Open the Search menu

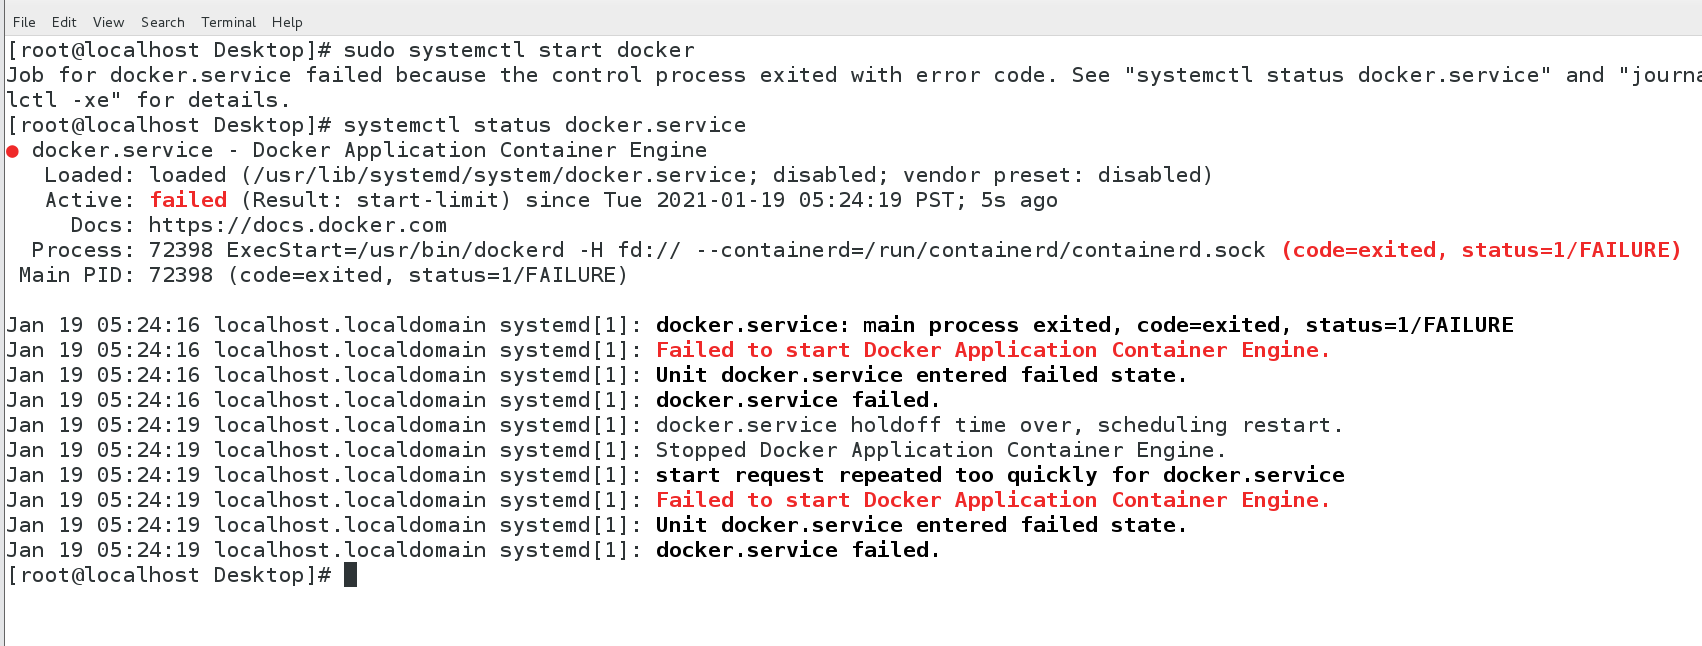(x=162, y=22)
